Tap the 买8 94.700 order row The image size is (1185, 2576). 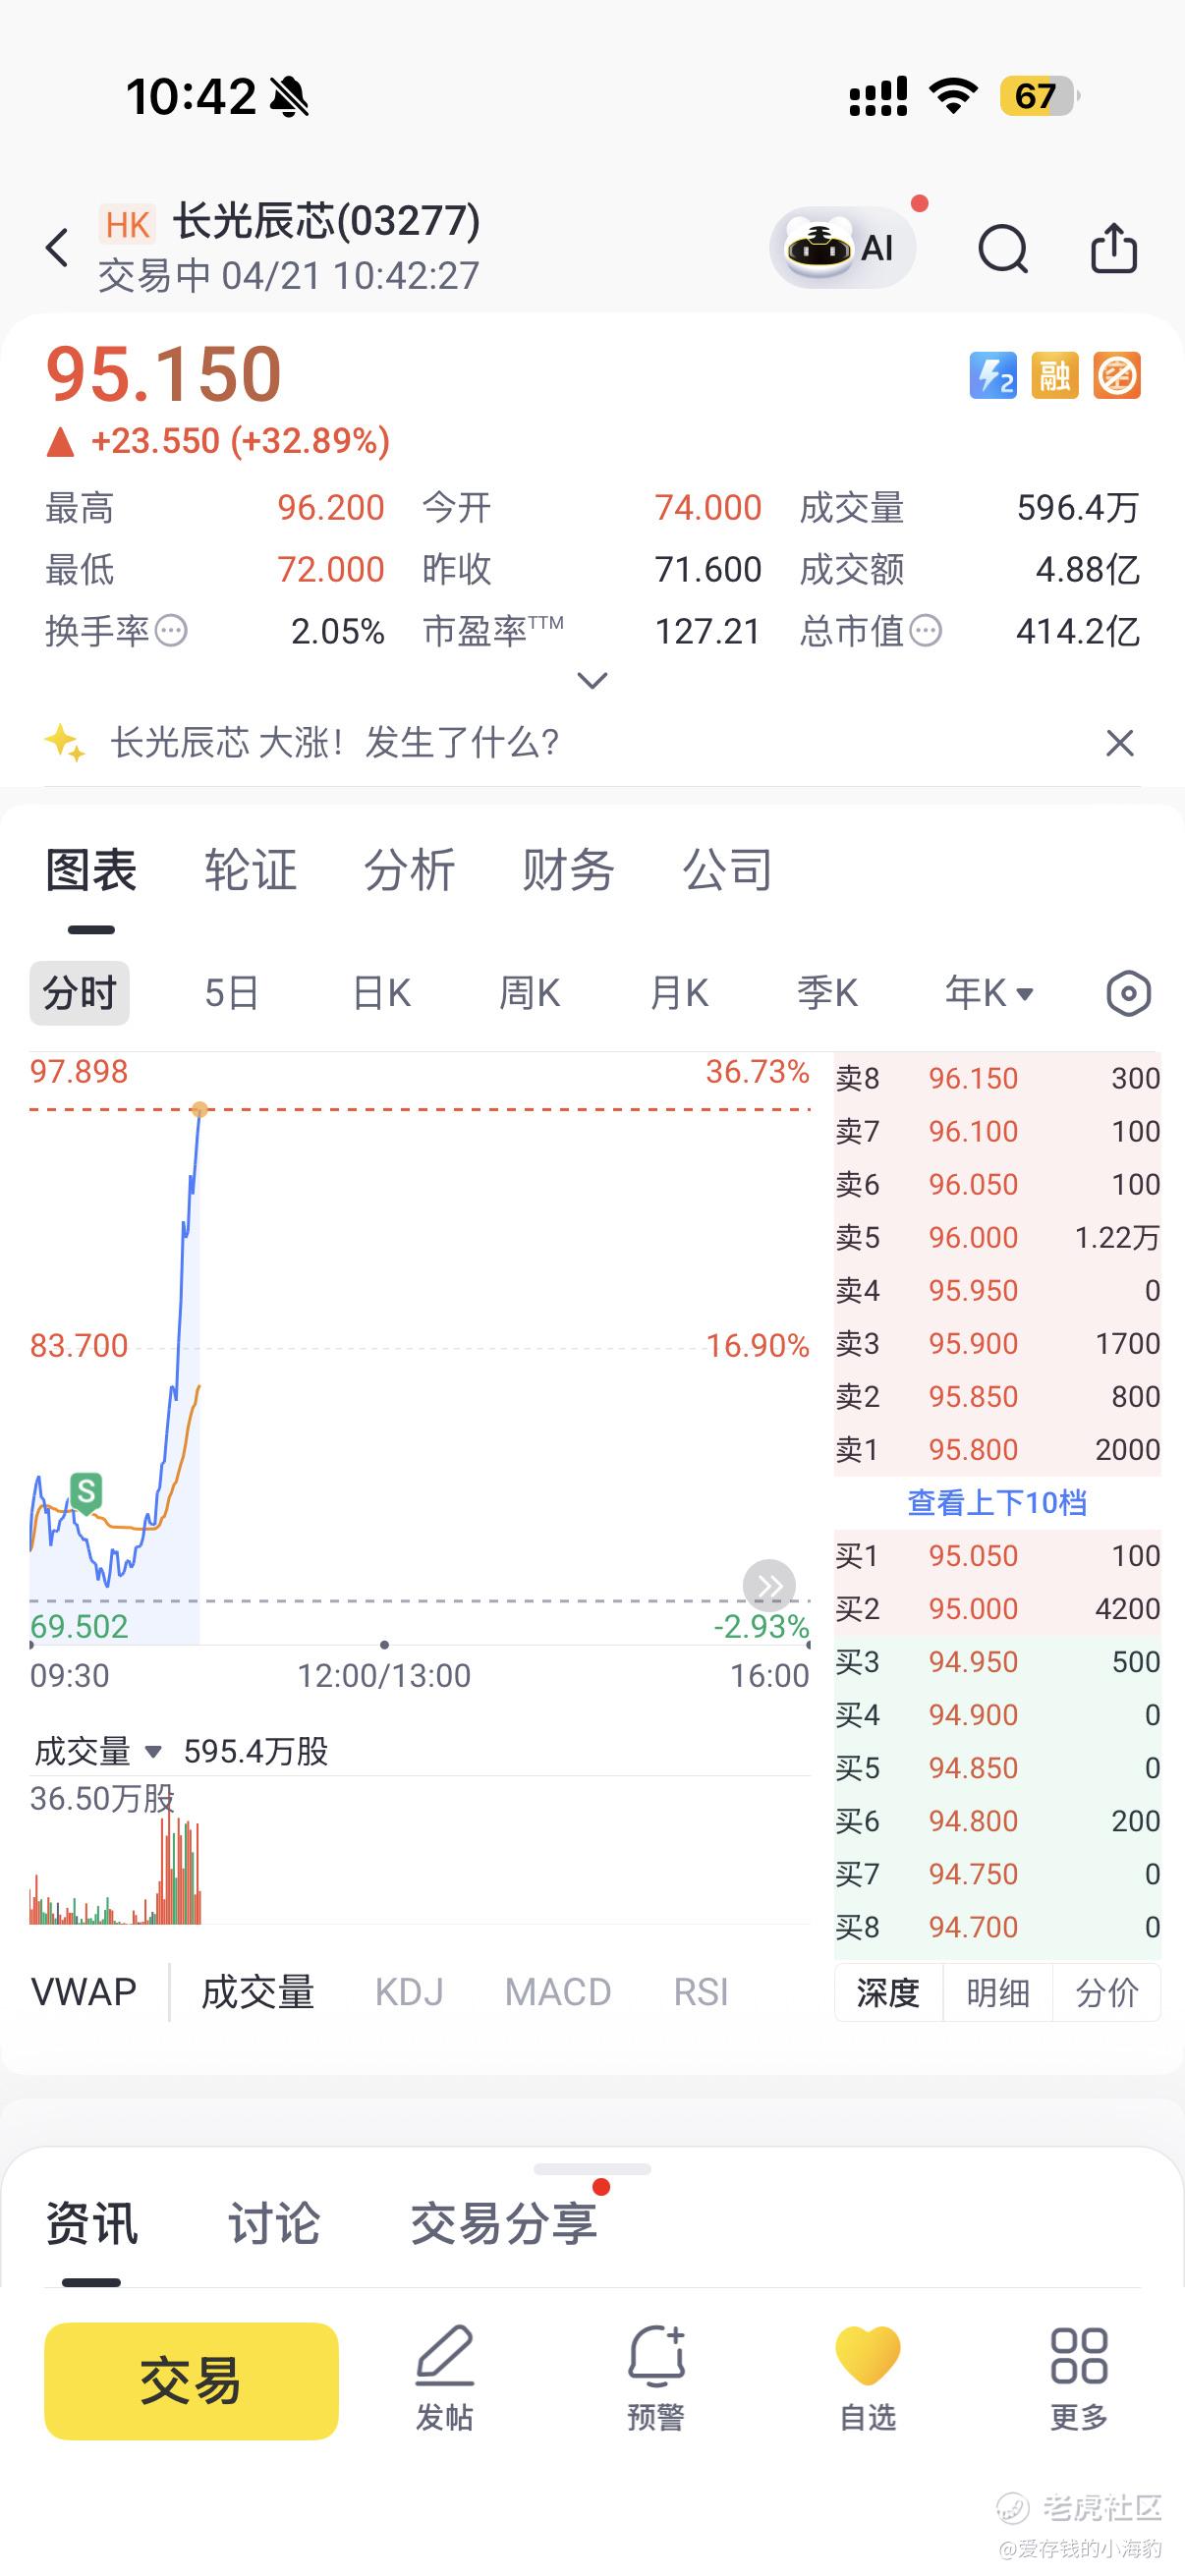(x=997, y=1926)
